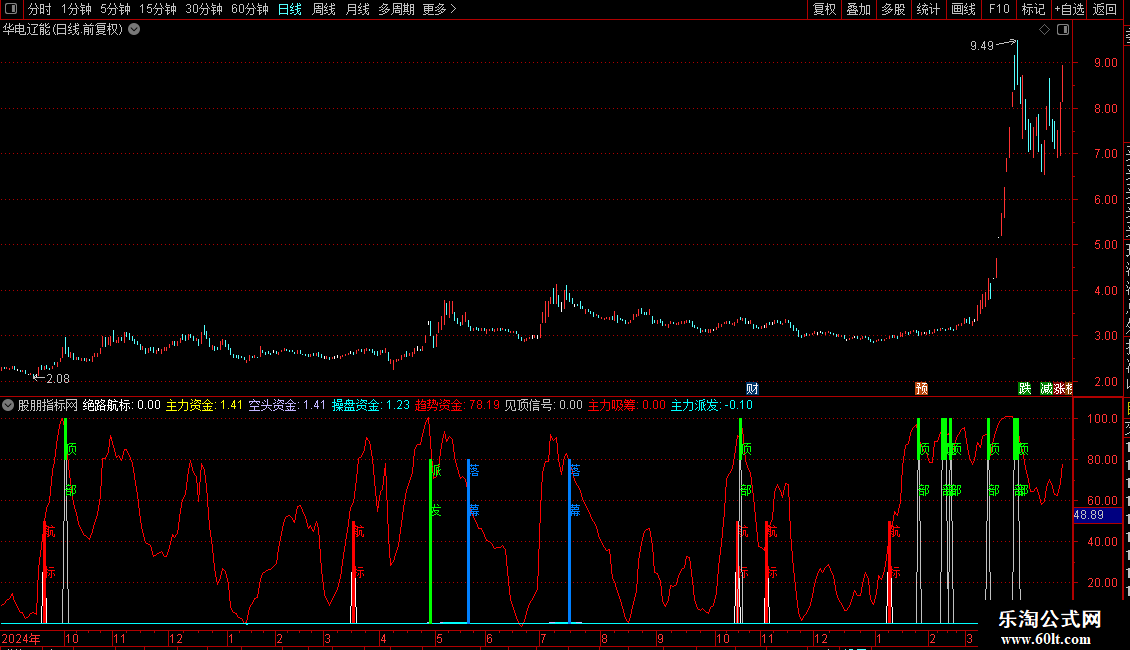Screen dimensions: 1130x650
Task: Click the diamond icon in chart corner
Action: [x=1044, y=30]
